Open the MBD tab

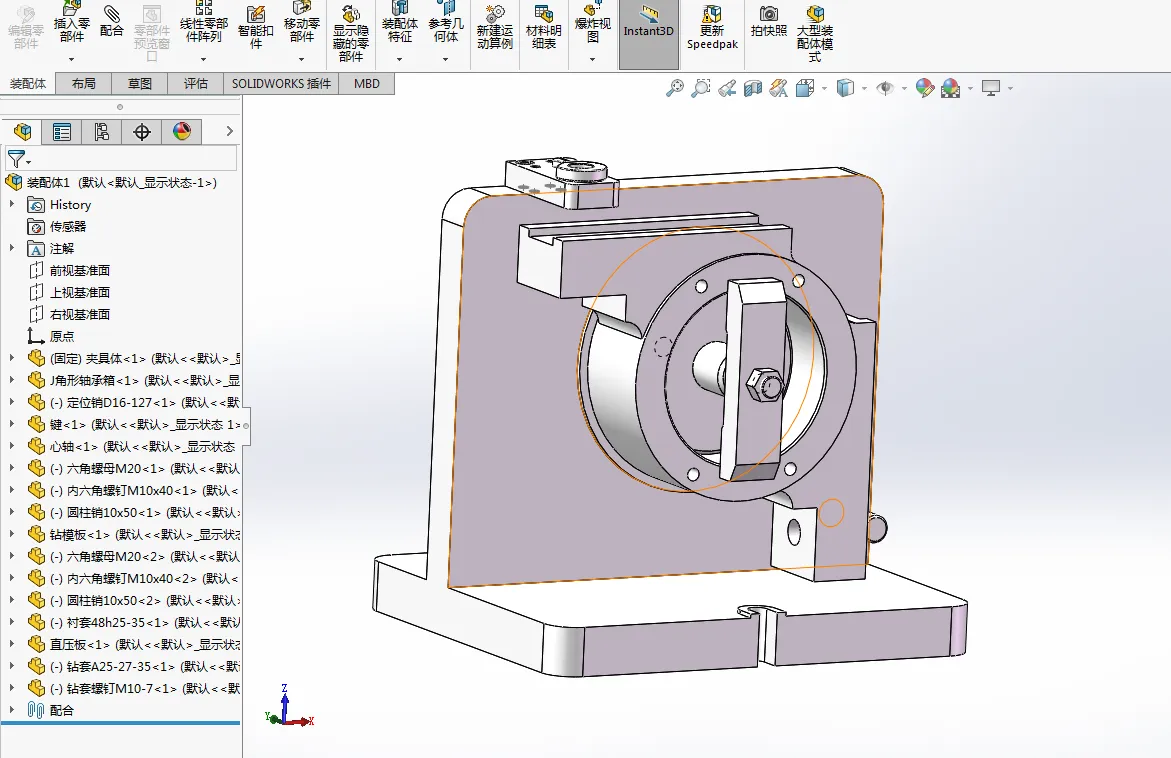pos(367,84)
